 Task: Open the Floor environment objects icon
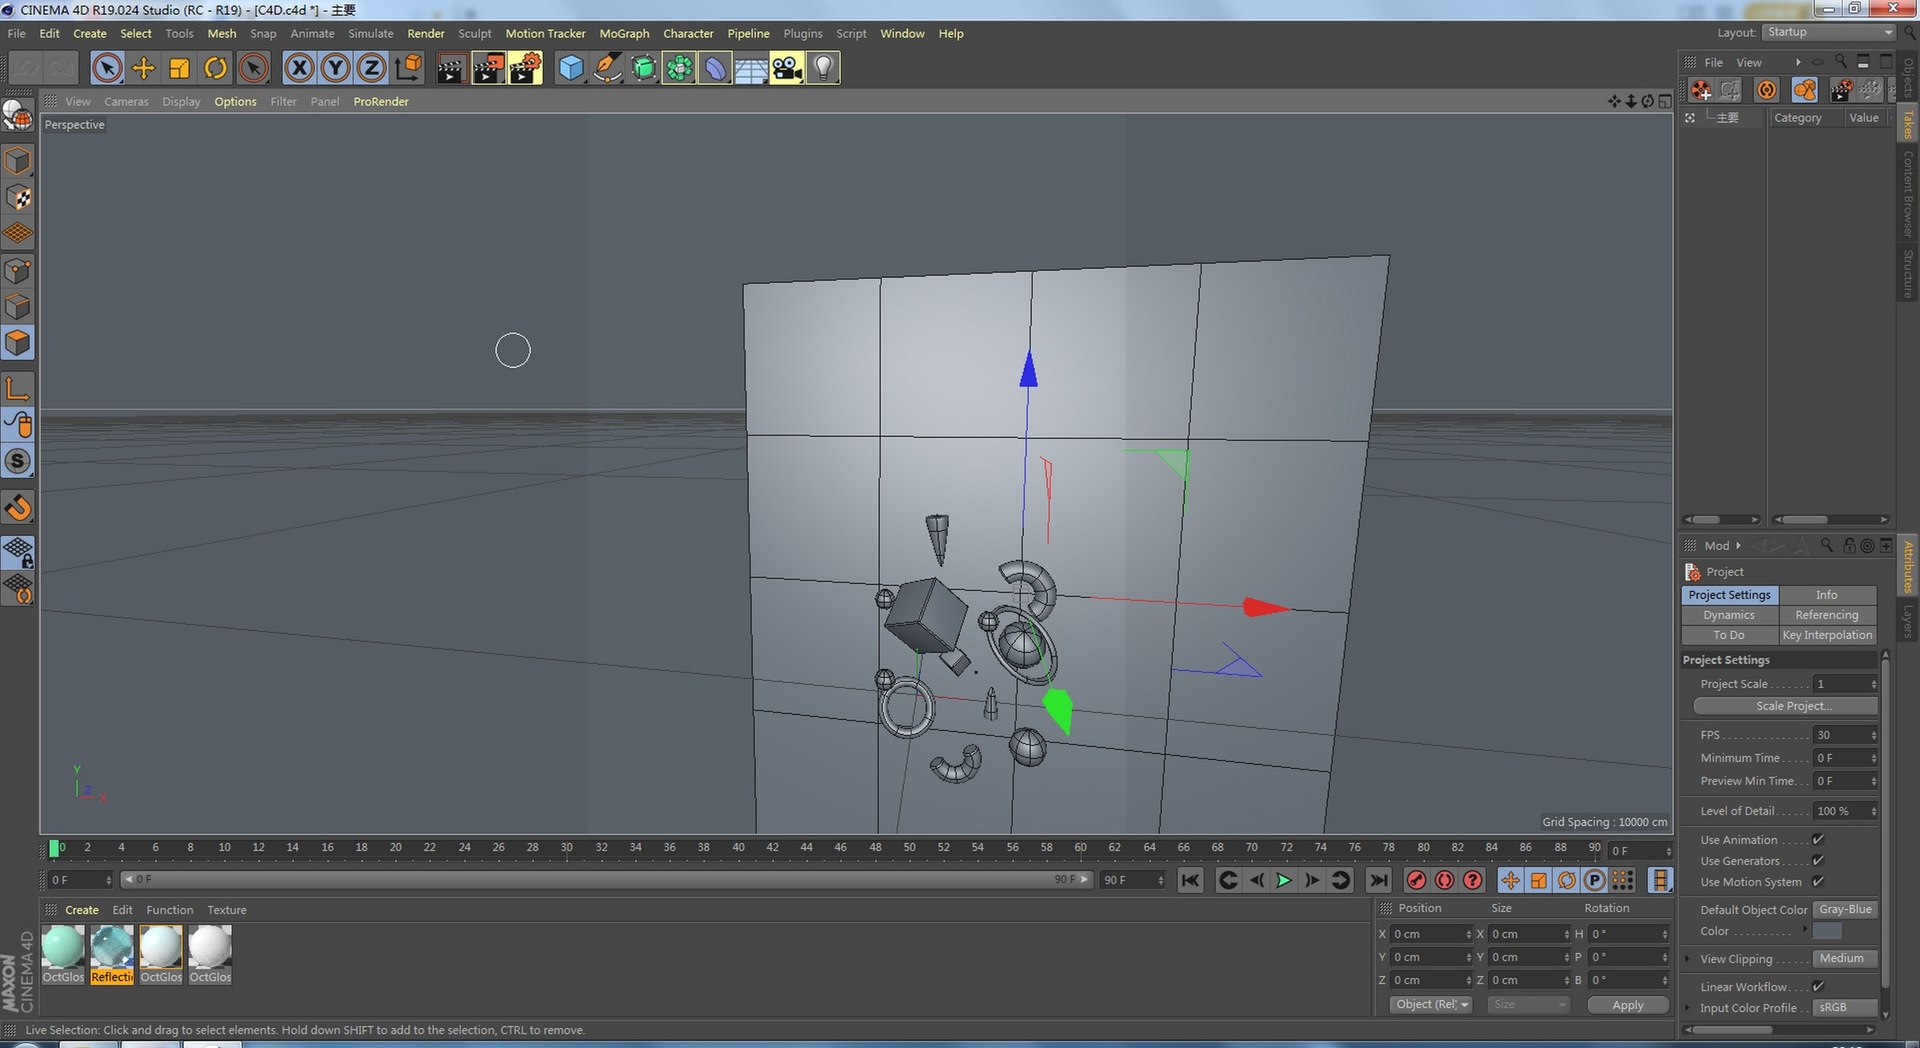[x=751, y=68]
